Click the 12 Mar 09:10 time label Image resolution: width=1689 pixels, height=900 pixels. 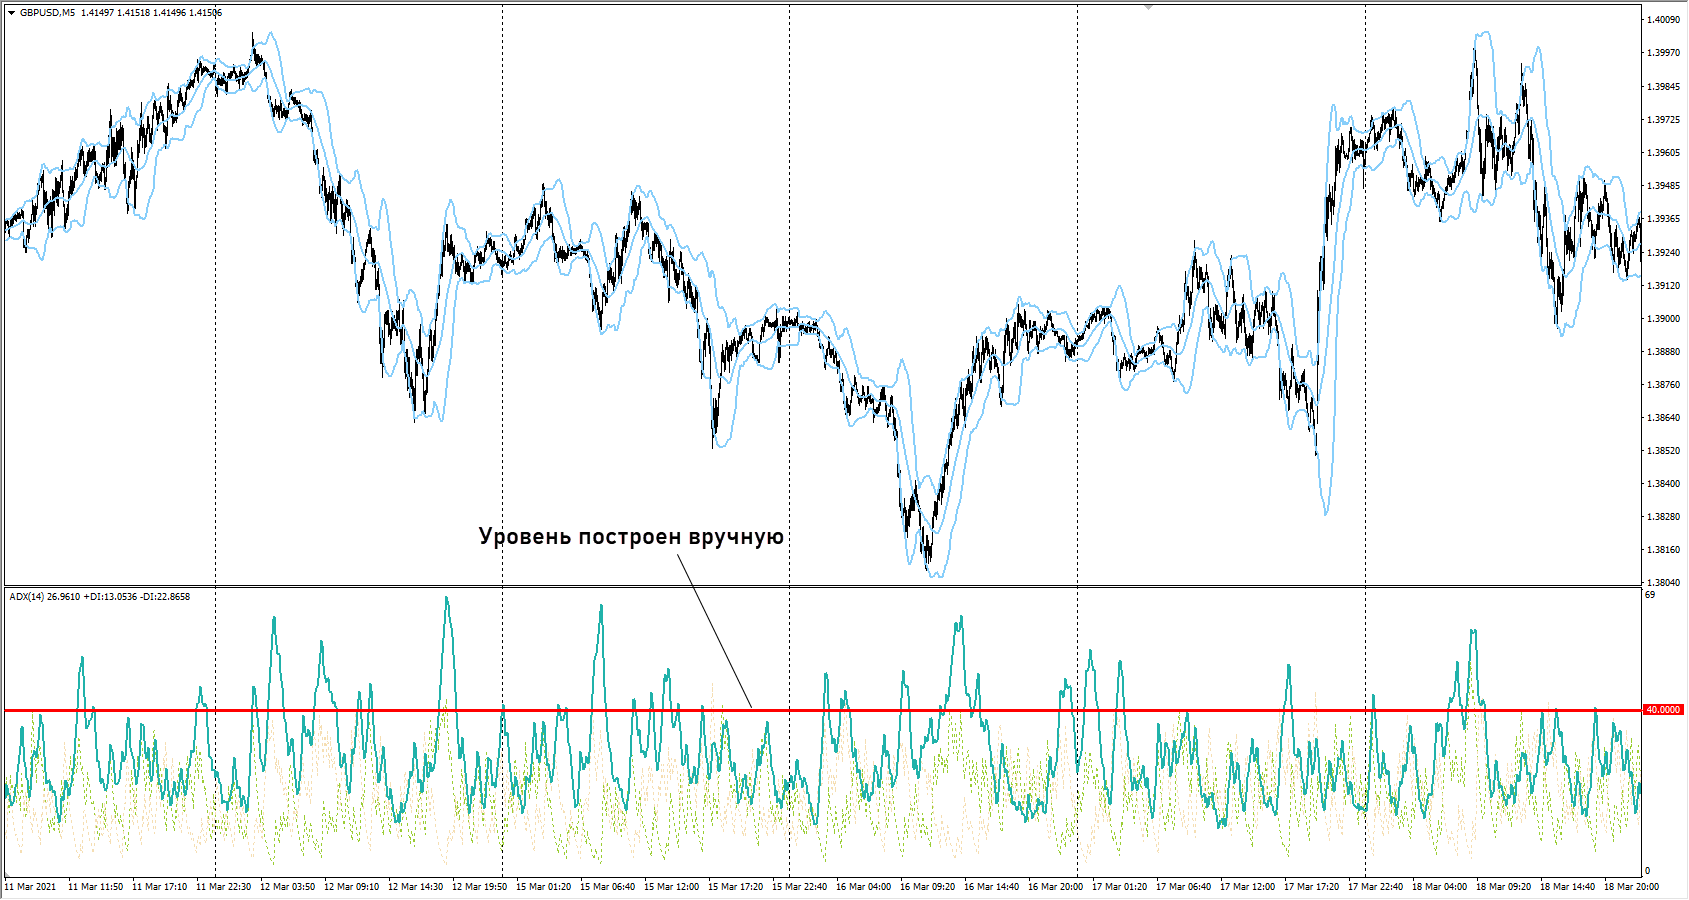[351, 887]
